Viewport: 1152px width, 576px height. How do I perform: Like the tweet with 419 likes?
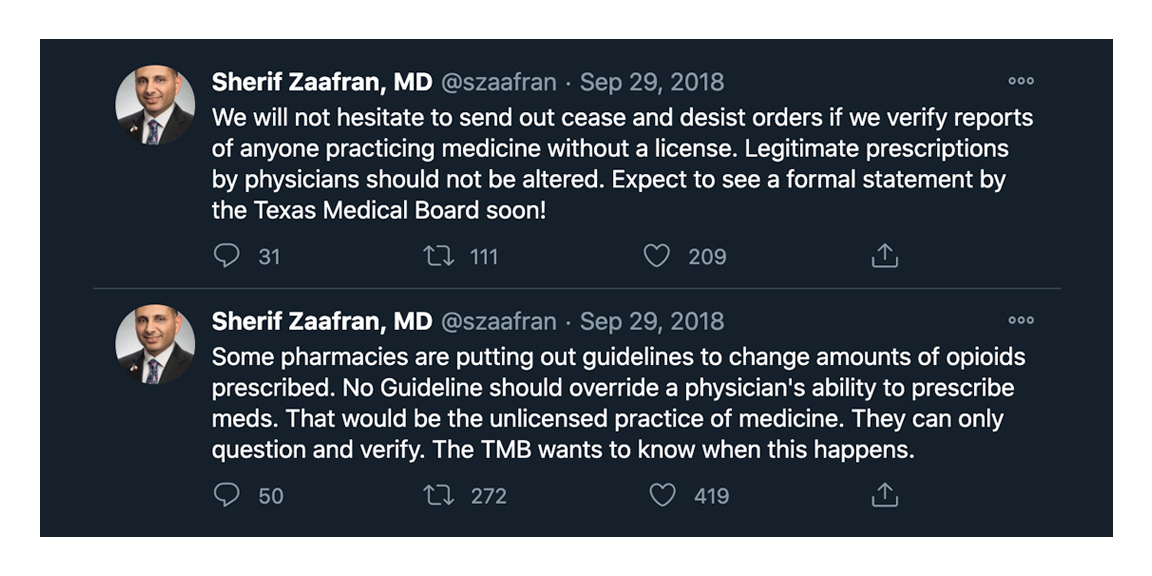point(662,495)
